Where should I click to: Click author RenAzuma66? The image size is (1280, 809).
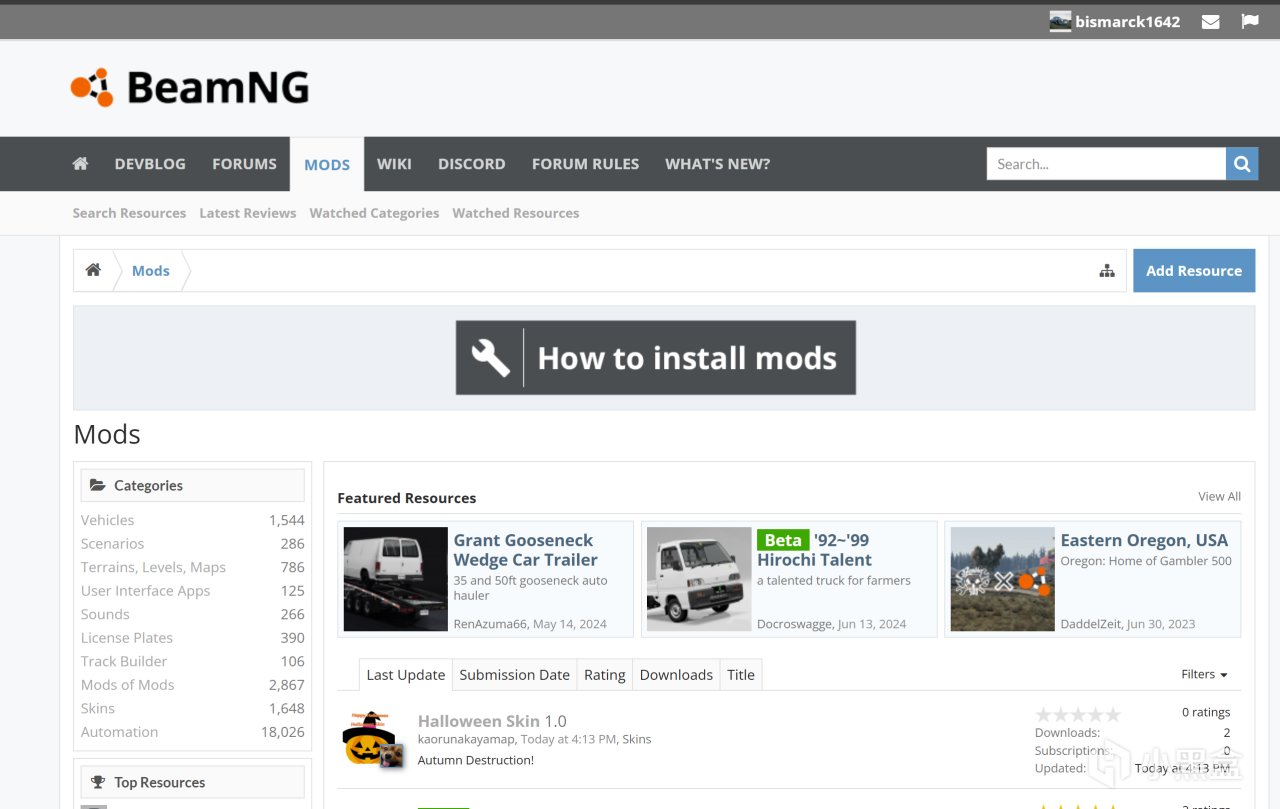click(x=490, y=624)
